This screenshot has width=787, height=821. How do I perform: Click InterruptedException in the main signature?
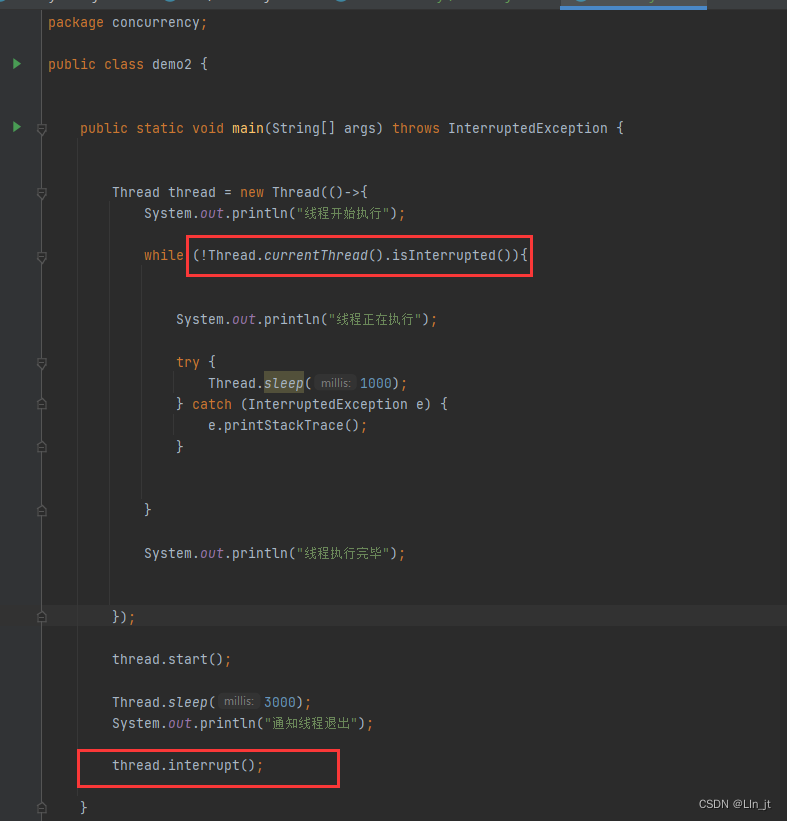[x=528, y=128]
